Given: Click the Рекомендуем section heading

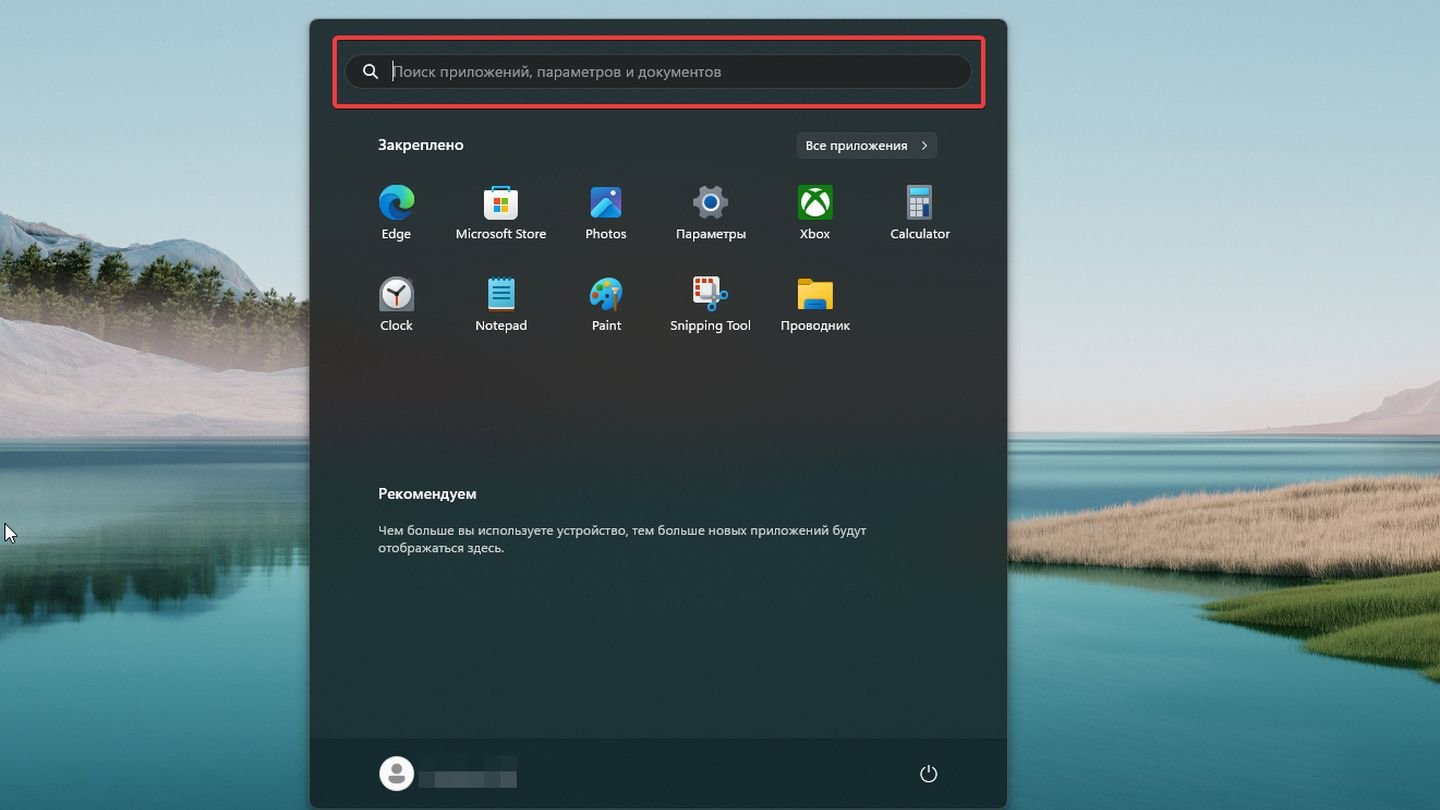Looking at the screenshot, I should (427, 494).
